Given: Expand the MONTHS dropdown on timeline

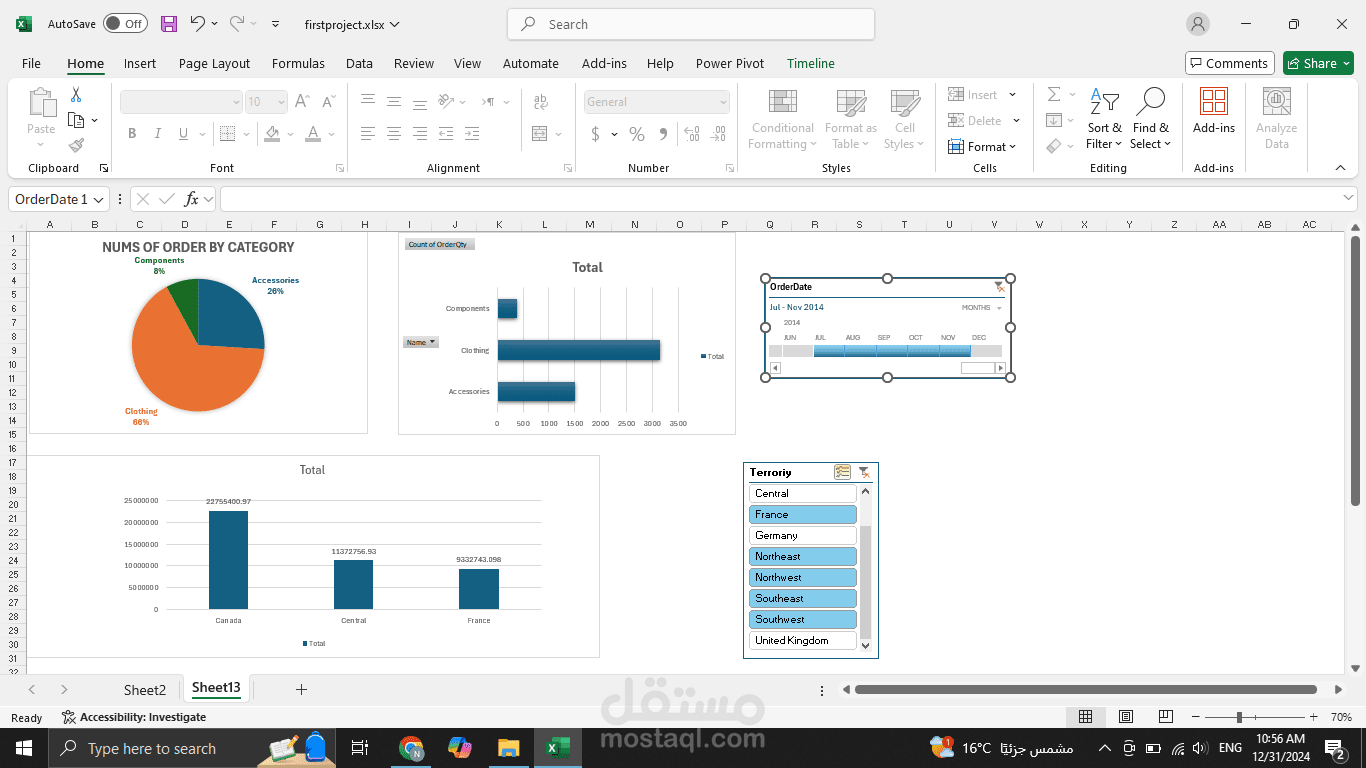Looking at the screenshot, I should (982, 308).
